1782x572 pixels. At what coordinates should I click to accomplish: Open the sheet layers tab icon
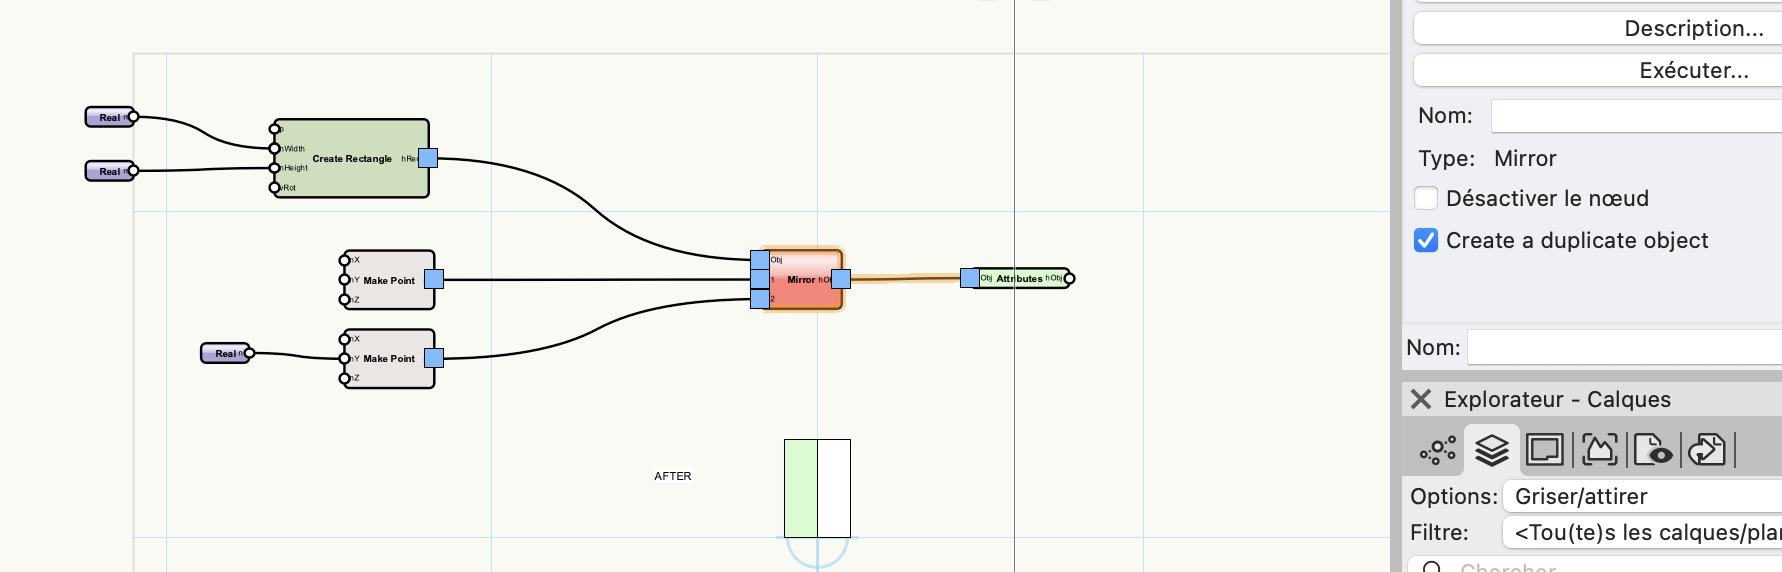tap(1544, 451)
